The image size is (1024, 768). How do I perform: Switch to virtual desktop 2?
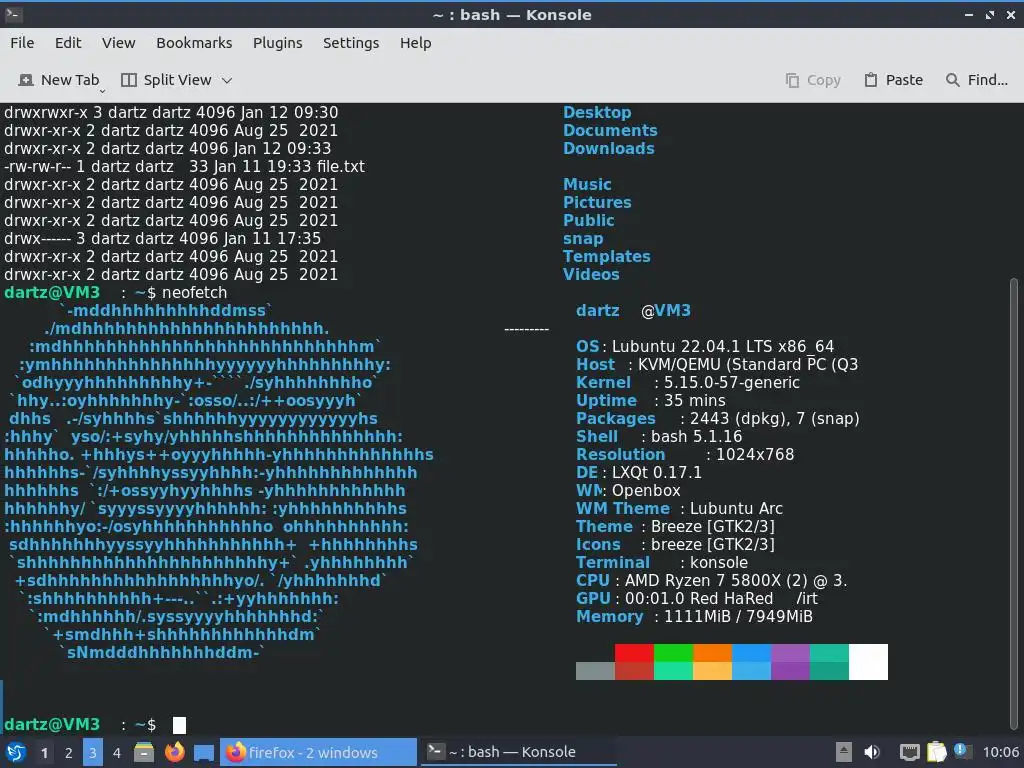(69, 753)
